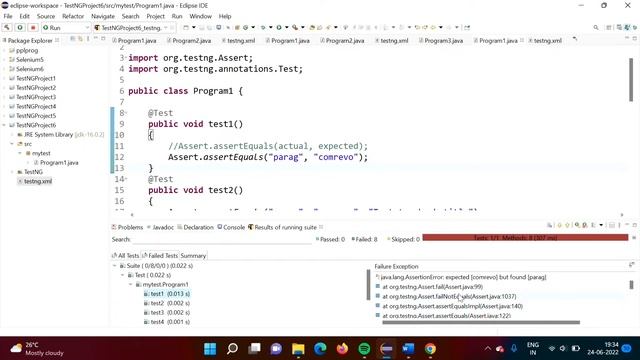Viewport: 640px width, 360px height.
Task: Collapse the TestNGProject6 project node
Action: [x=4, y=125]
